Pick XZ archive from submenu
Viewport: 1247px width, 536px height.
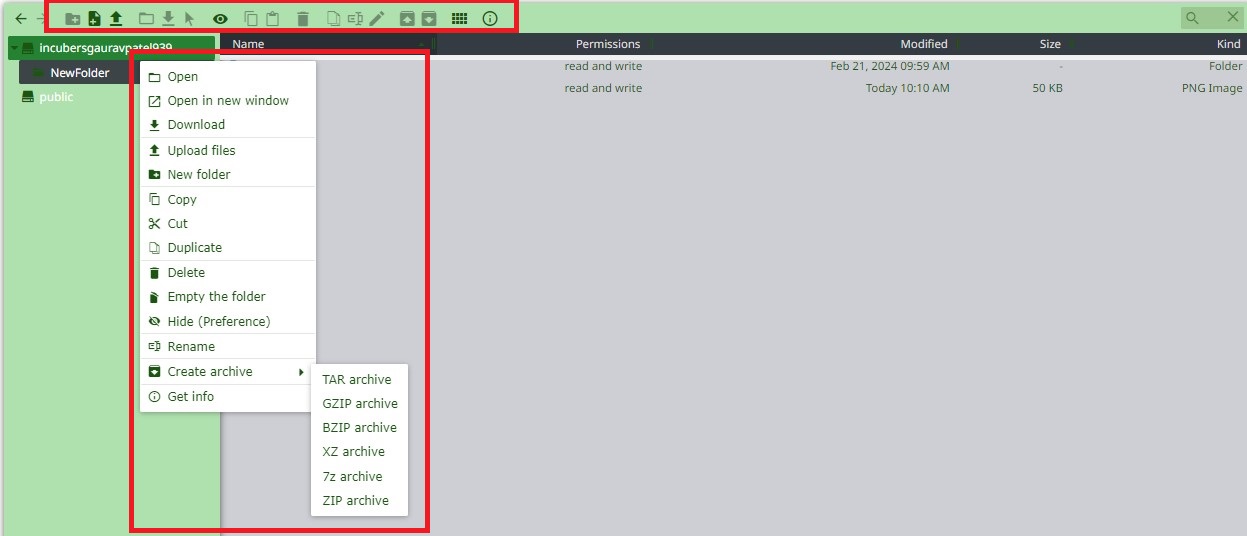coord(360,451)
